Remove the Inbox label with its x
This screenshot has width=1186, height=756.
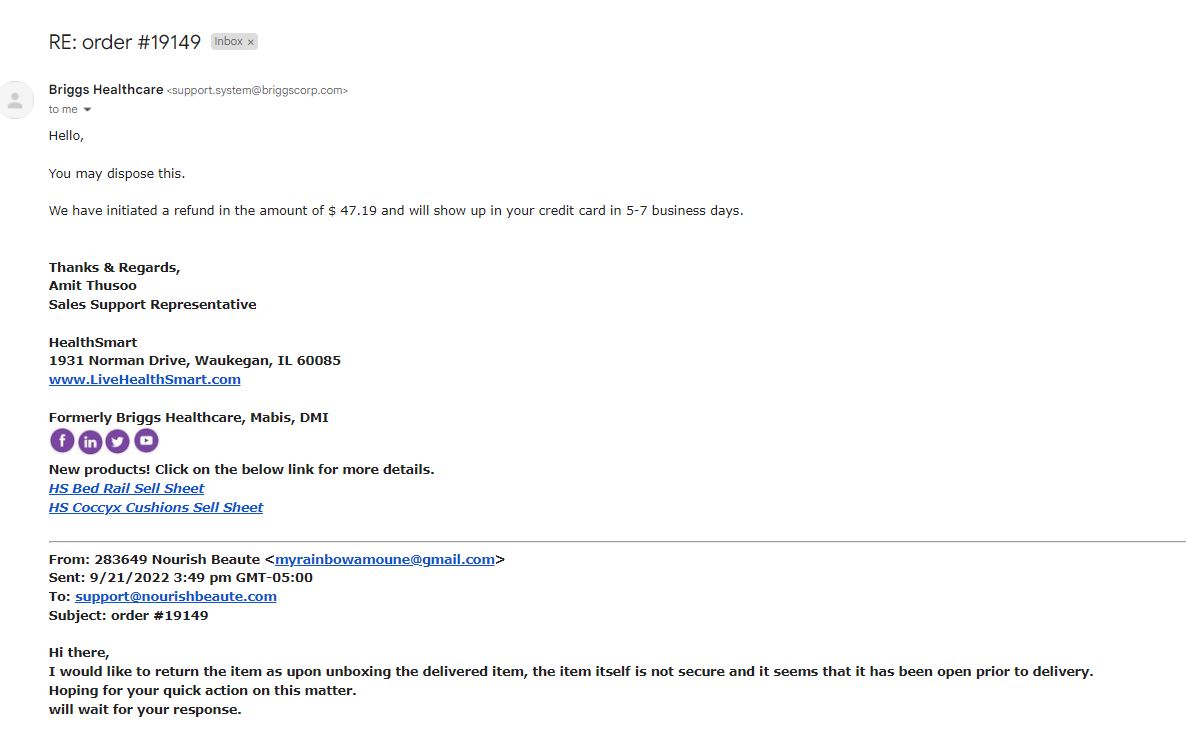pyautogui.click(x=250, y=42)
